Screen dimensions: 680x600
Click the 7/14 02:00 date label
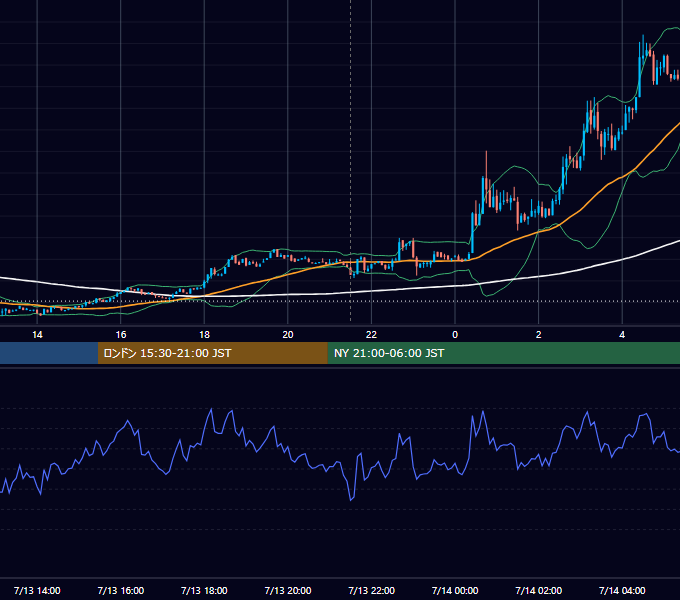(539, 590)
